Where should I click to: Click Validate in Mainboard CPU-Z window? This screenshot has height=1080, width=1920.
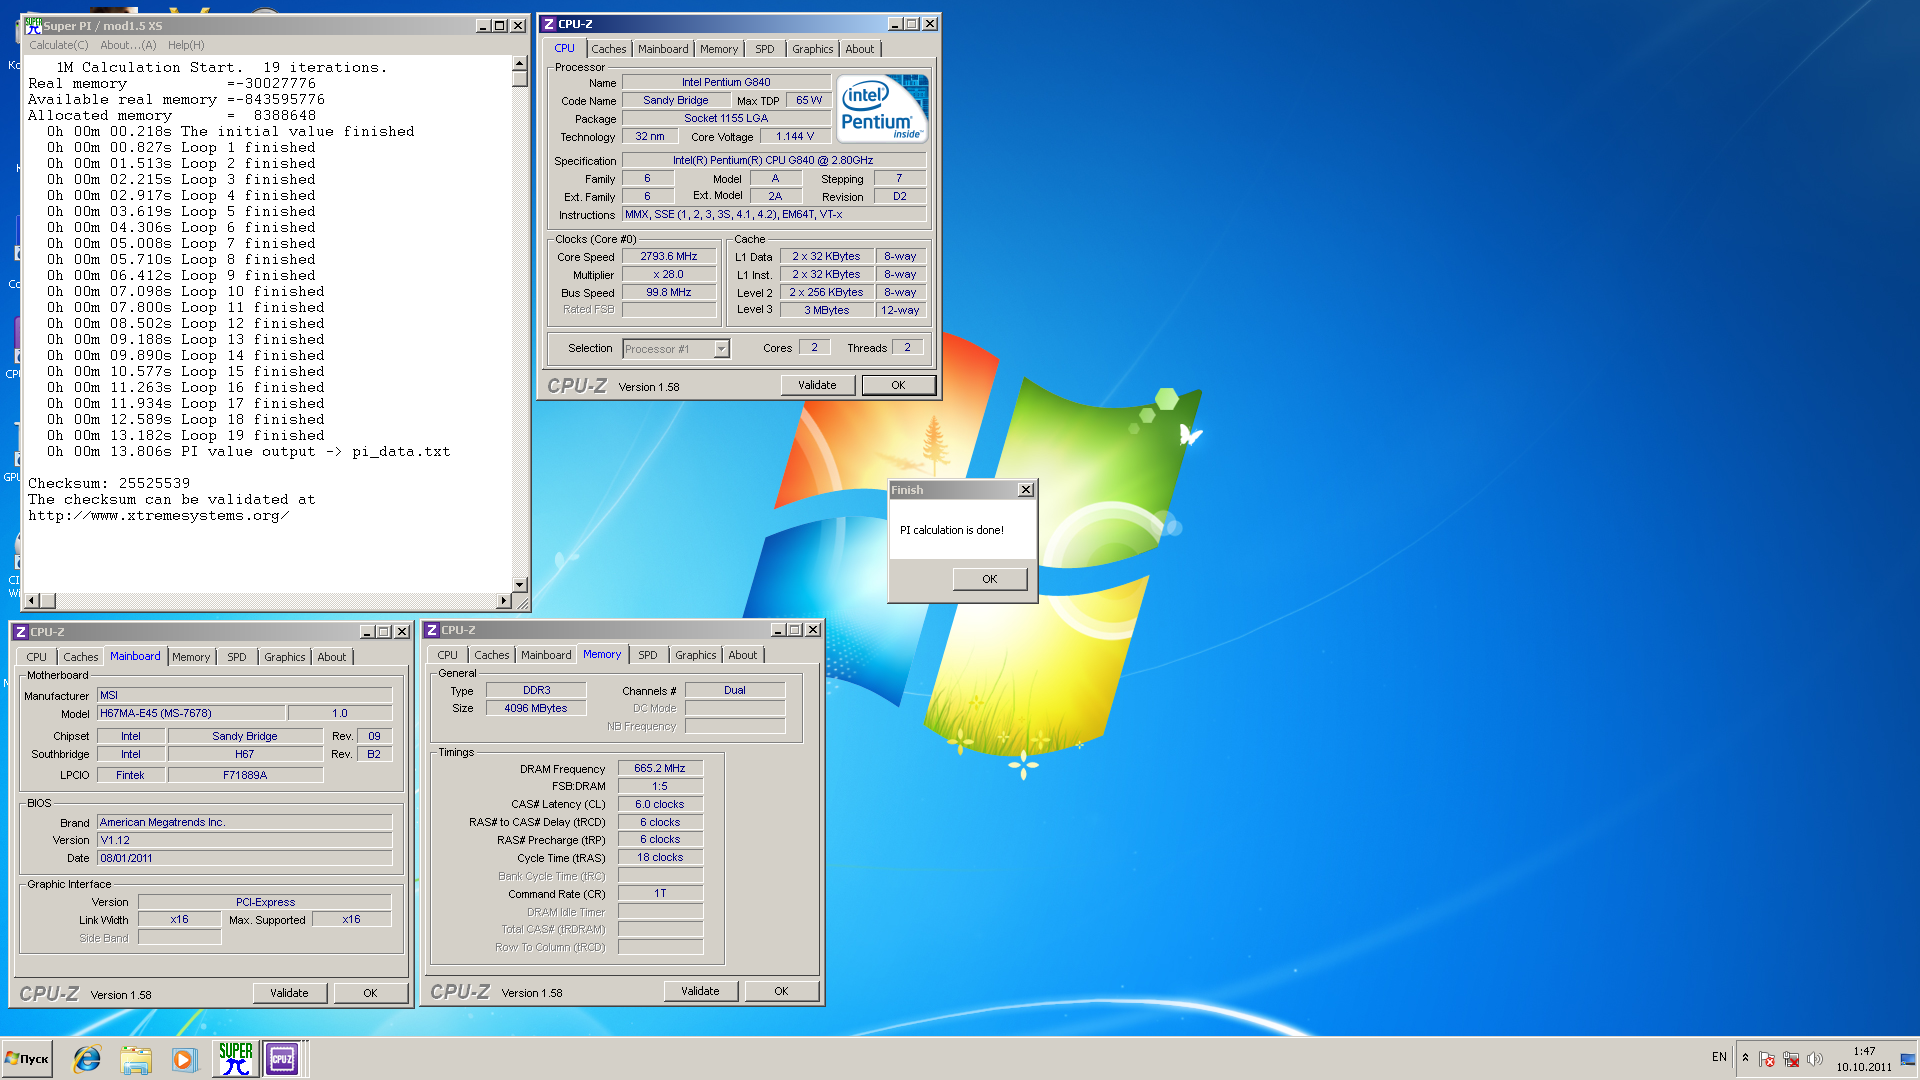point(289,993)
